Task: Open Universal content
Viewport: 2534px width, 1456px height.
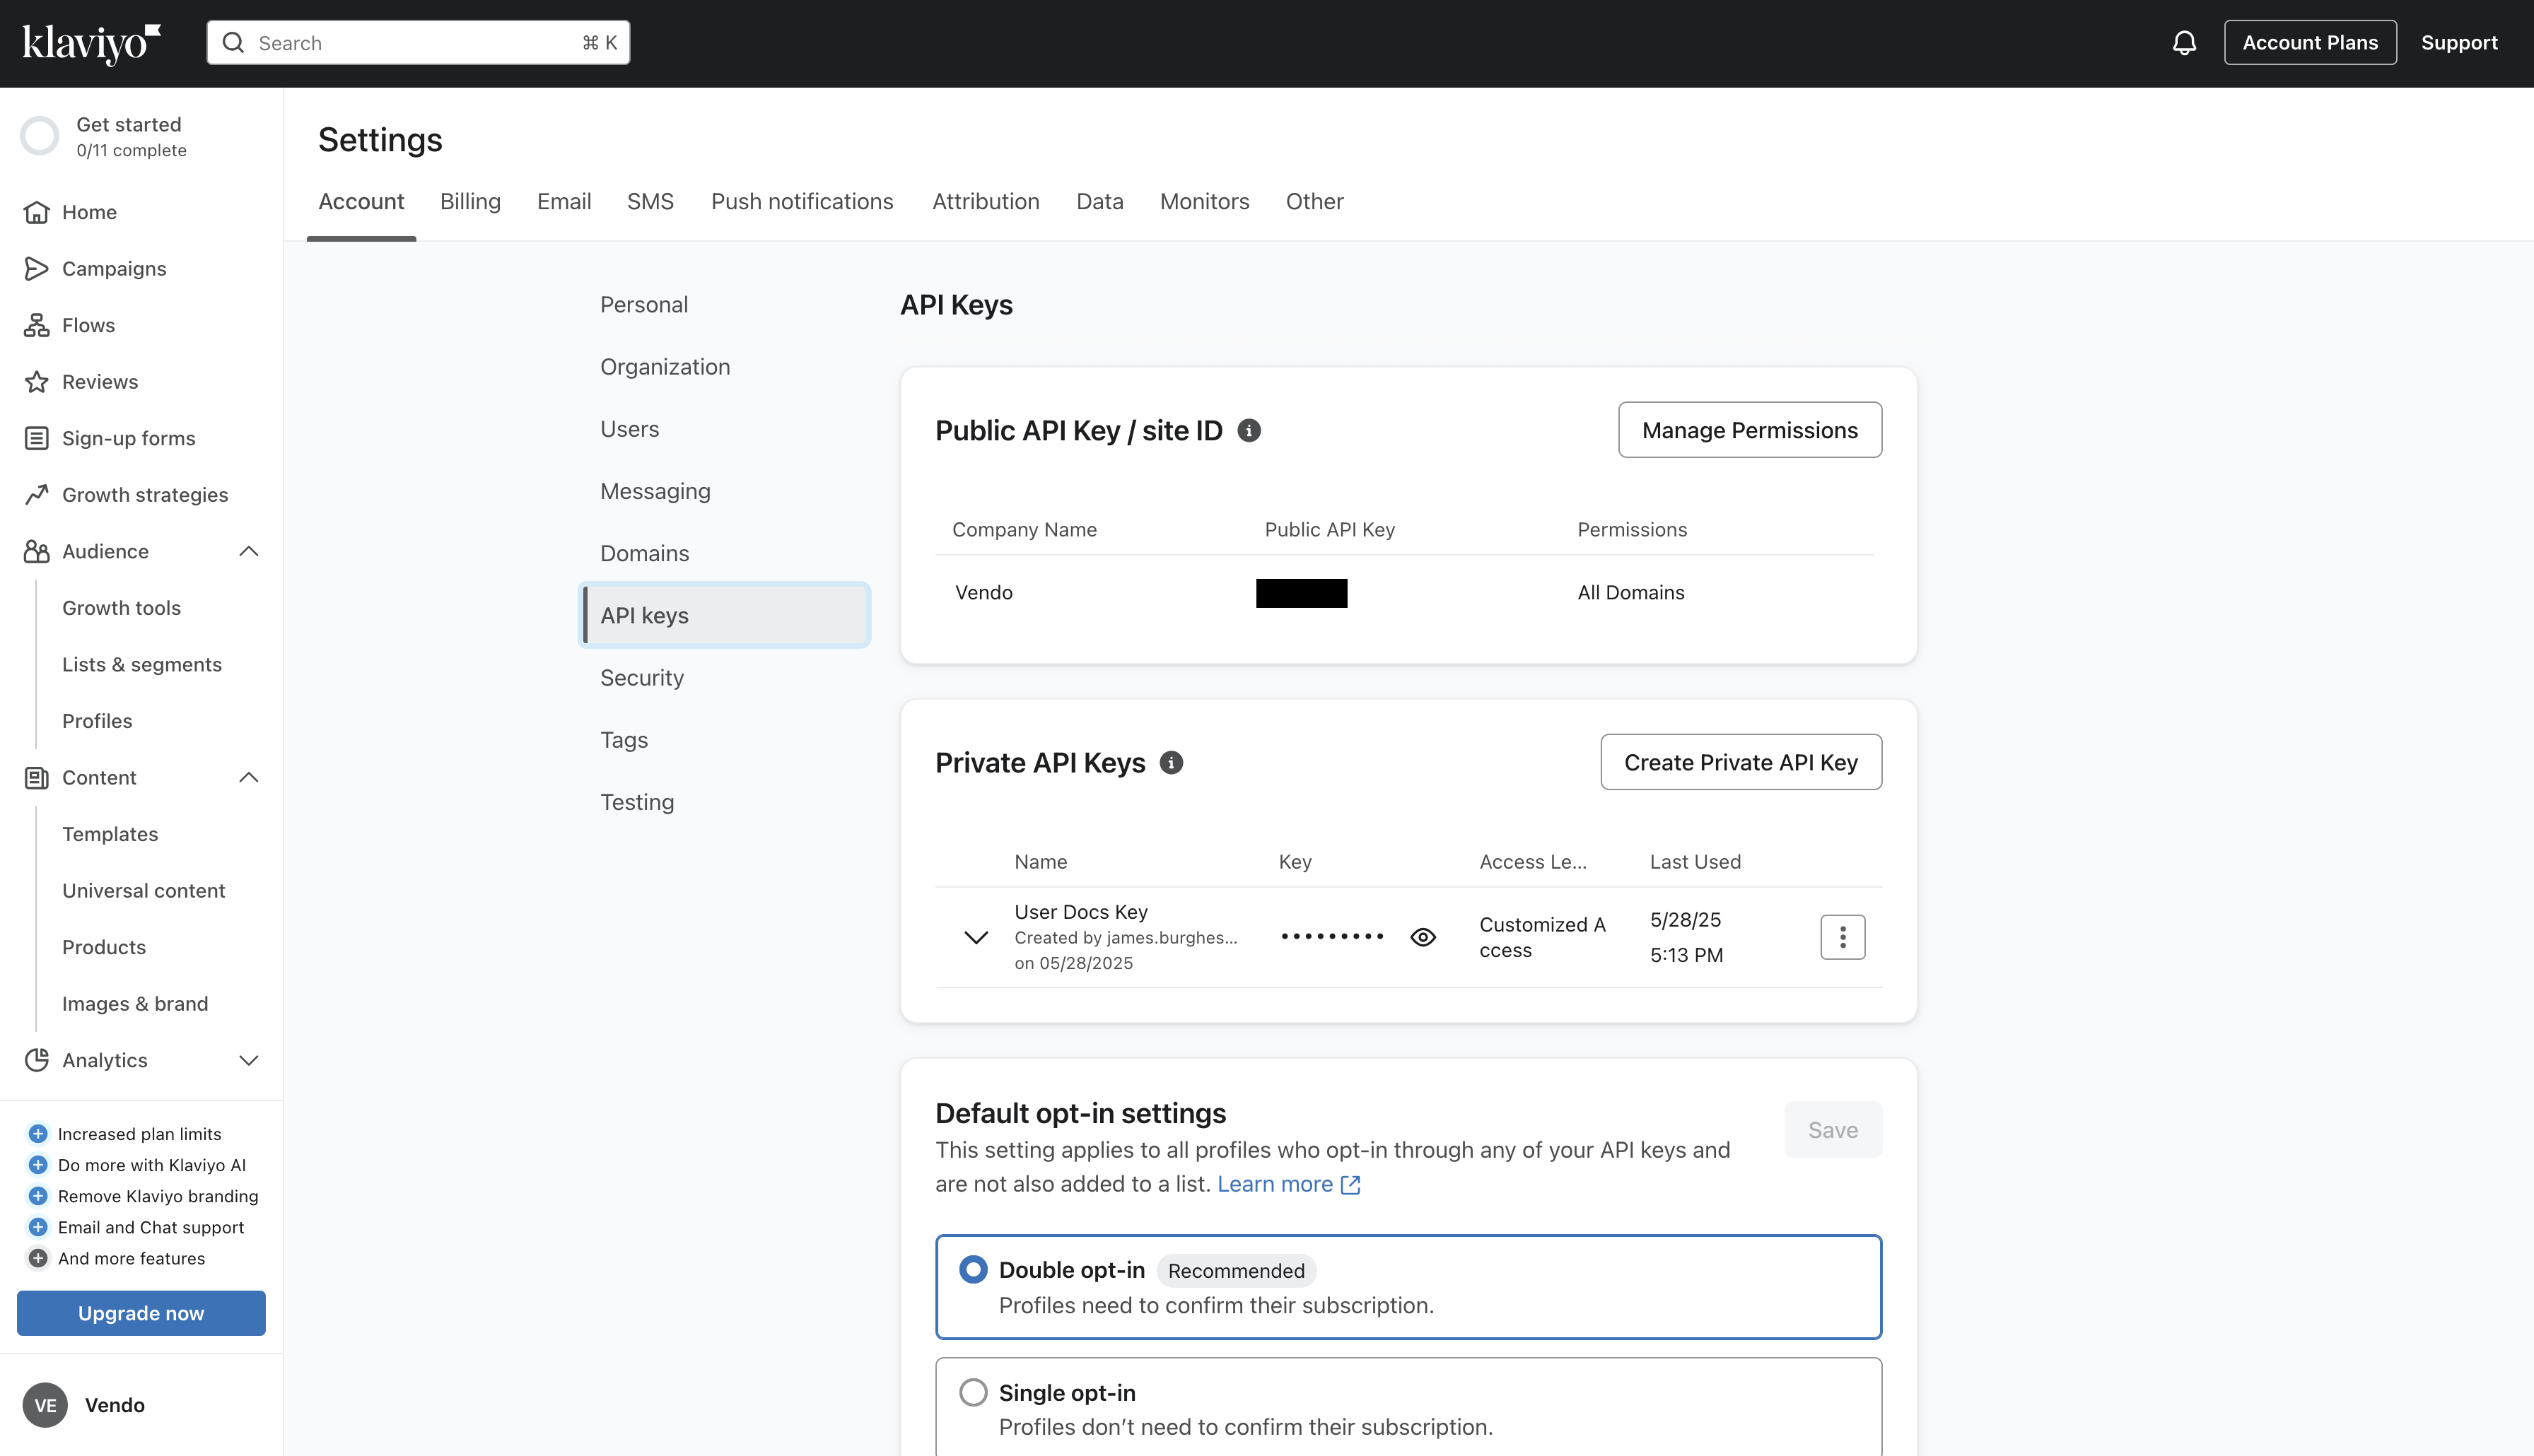Action: point(143,890)
